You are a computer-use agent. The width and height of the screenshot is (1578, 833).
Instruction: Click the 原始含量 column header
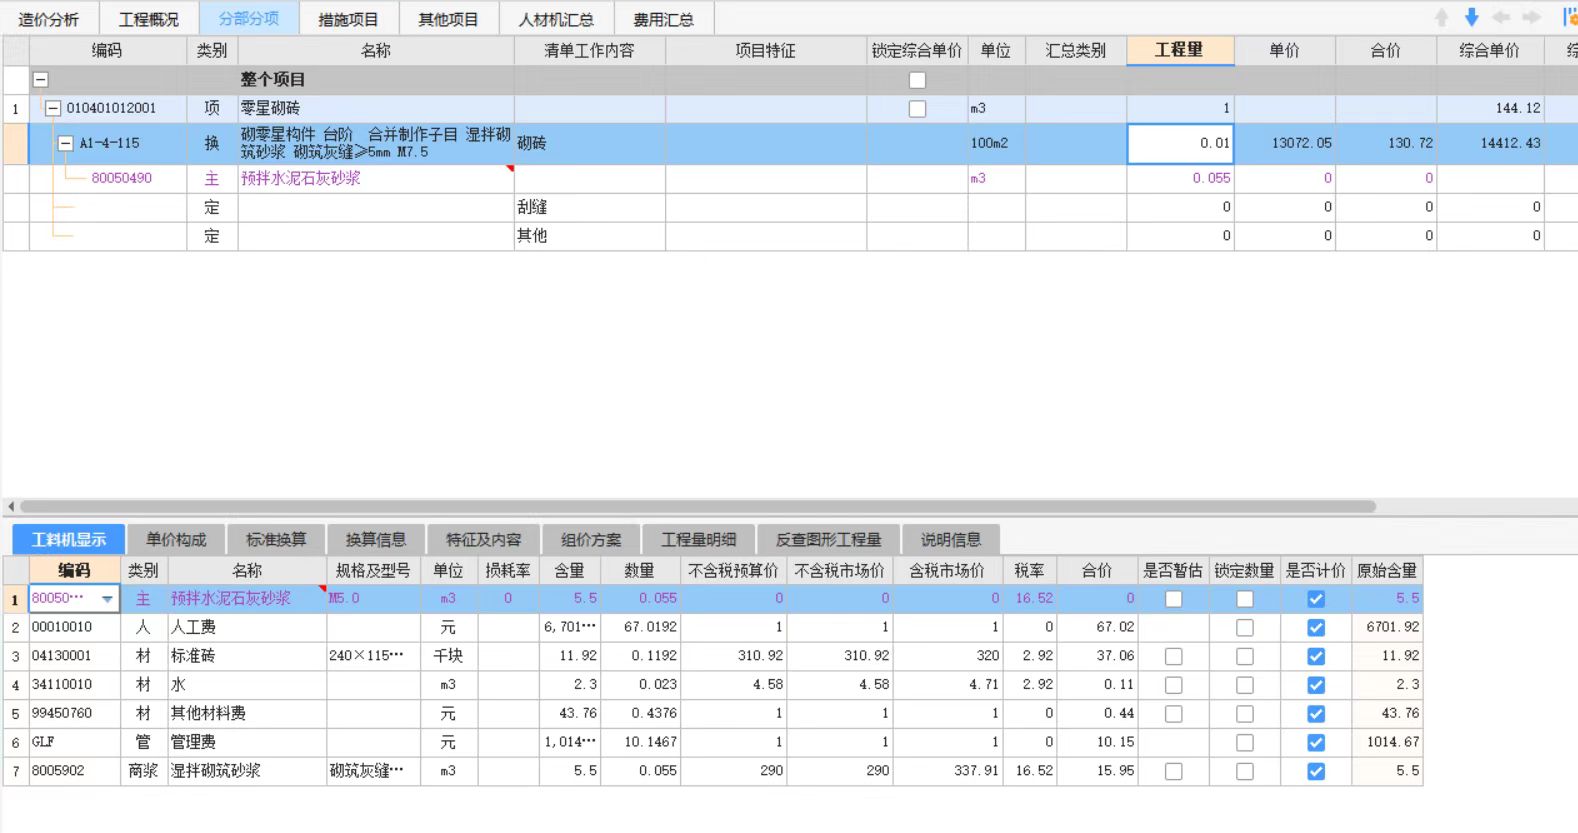[1387, 570]
